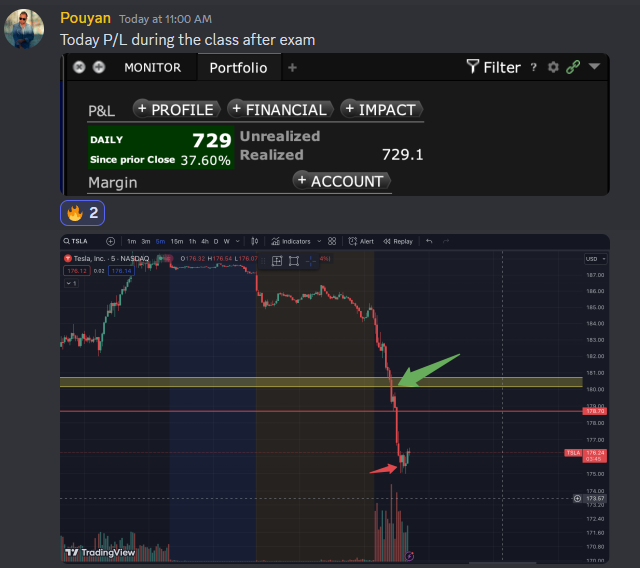Viewport: 640px width, 568px height.
Task: Click the candlestick chart type icon
Action: tap(254, 241)
